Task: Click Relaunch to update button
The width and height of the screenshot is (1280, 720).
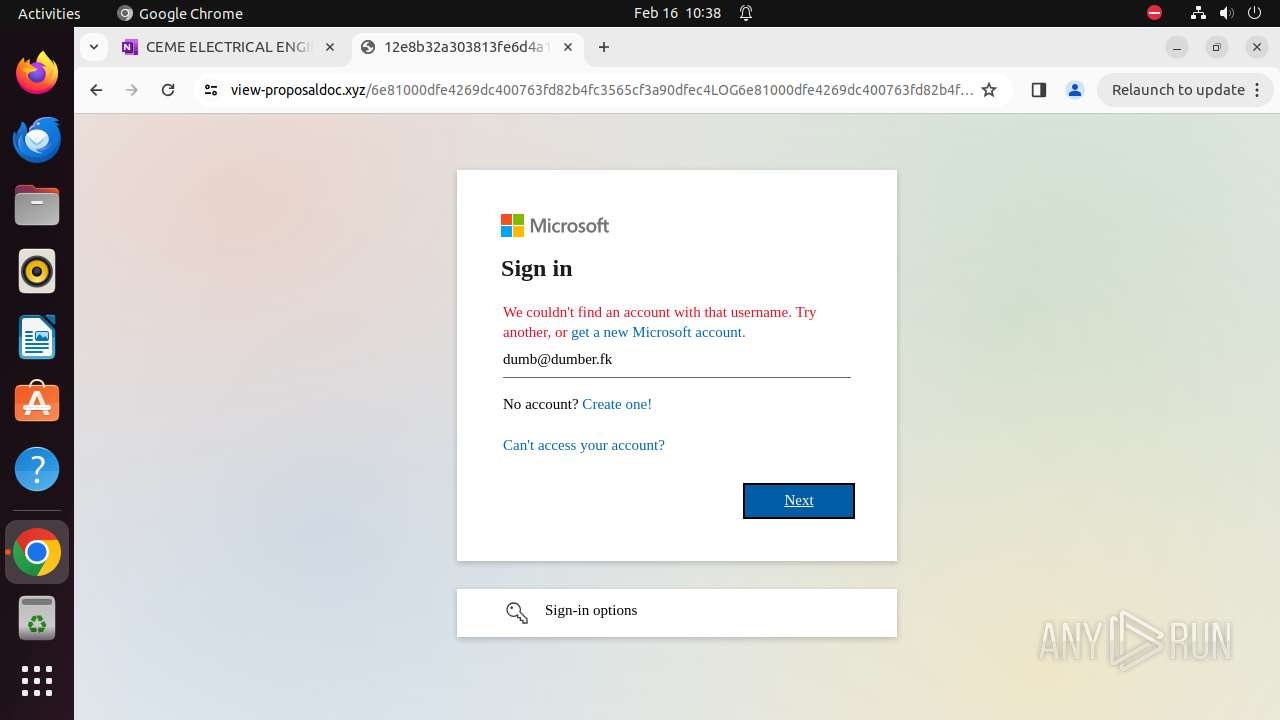Action: (x=1185, y=90)
